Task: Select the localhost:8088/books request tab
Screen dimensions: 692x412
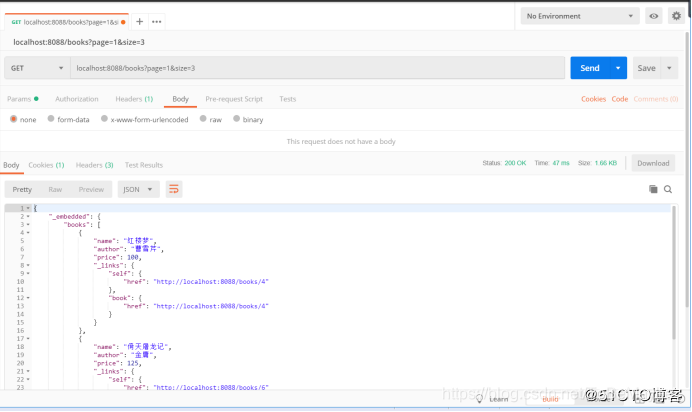Action: point(66,22)
